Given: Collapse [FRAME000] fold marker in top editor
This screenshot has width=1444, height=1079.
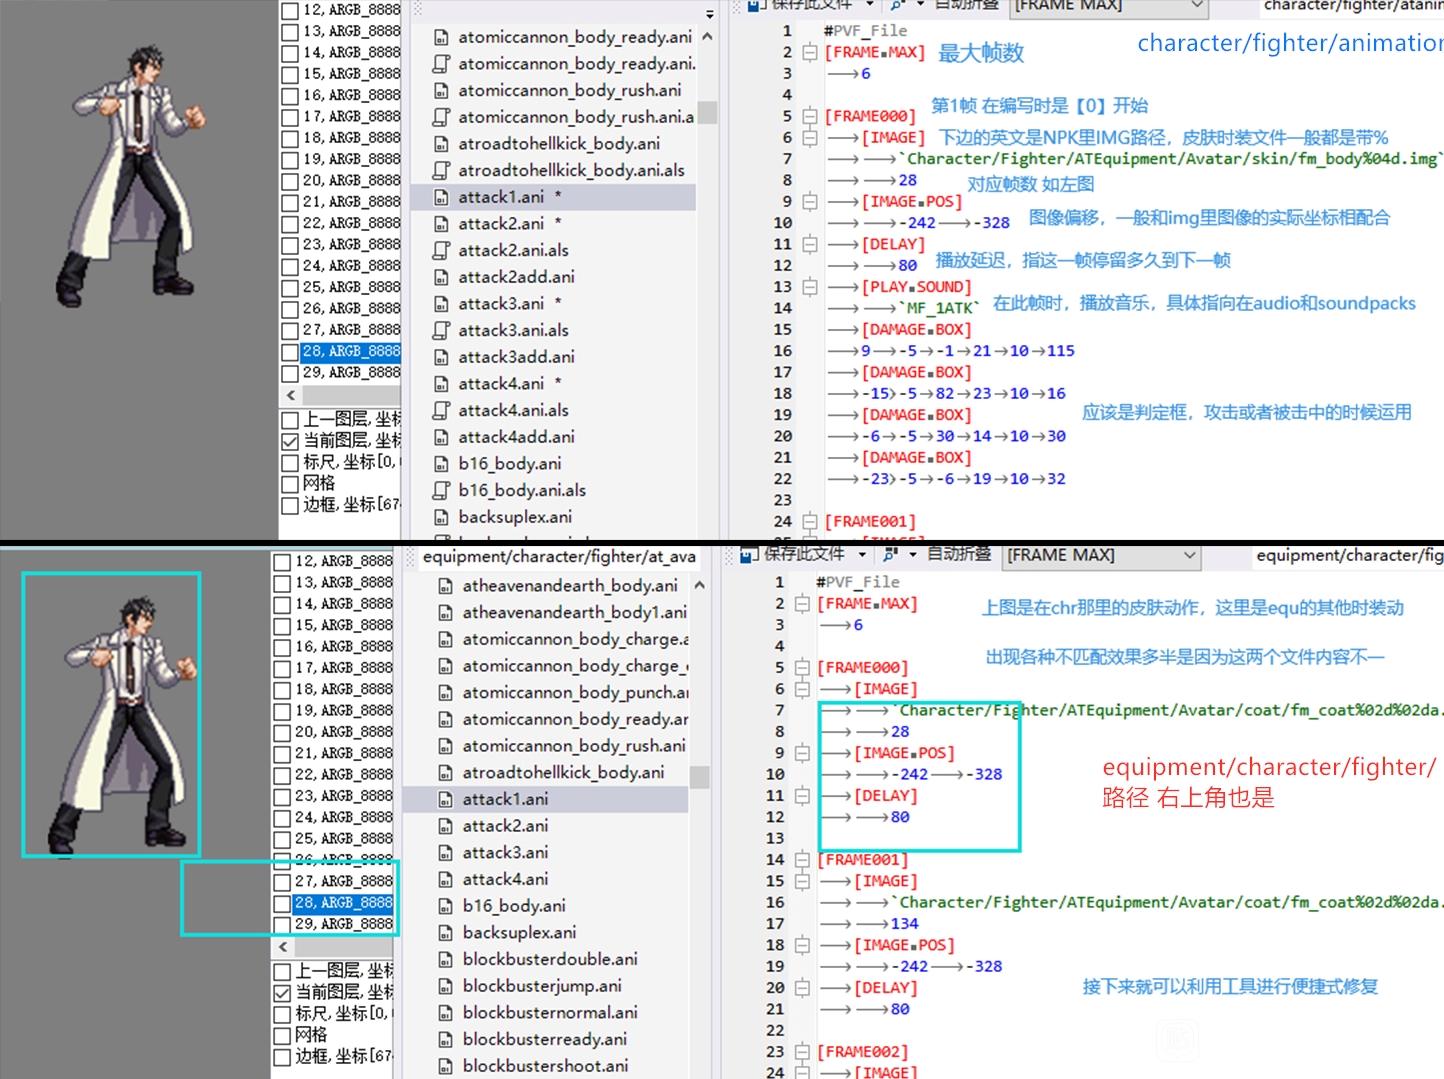Looking at the screenshot, I should click(x=810, y=116).
